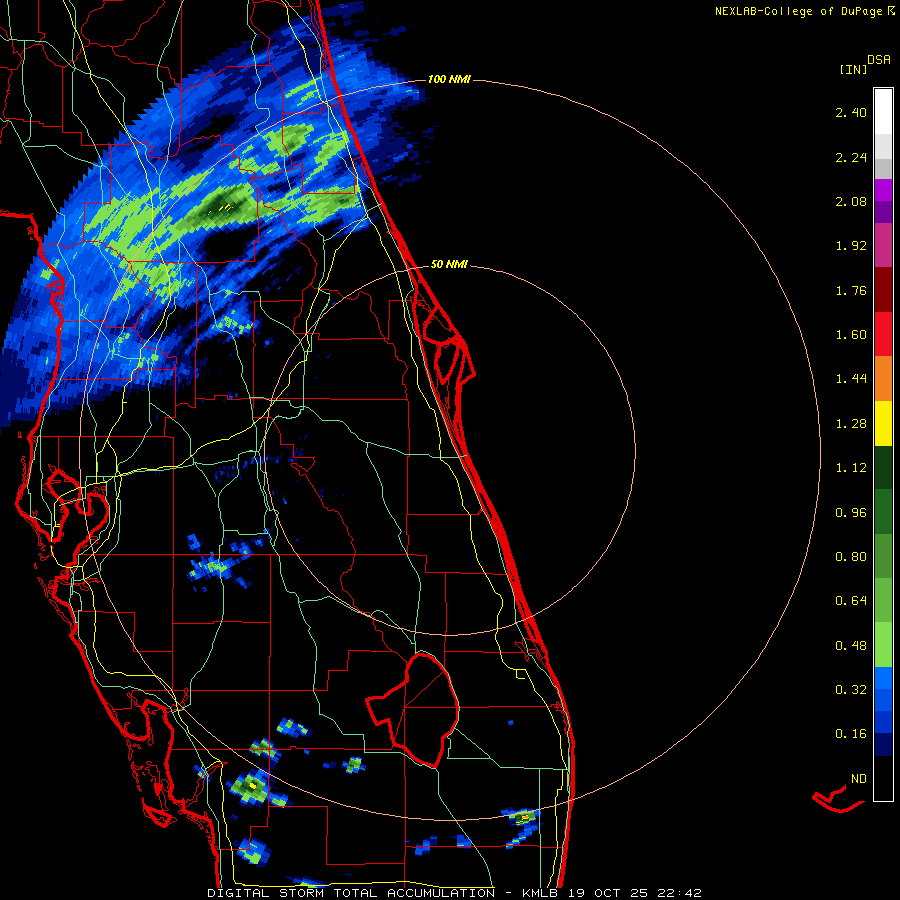Screen dimensions: 900x900
Task: Select the lime green swatch near 0.48
Action: [x=883, y=646]
